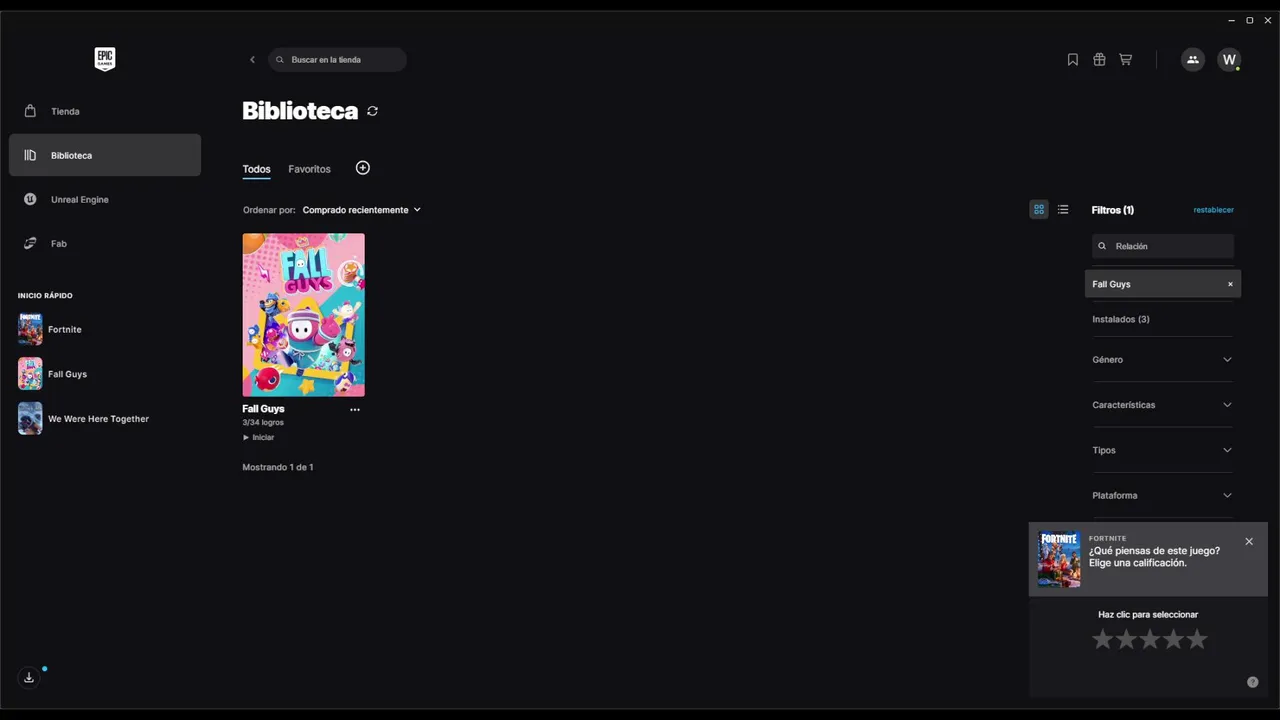Image resolution: width=1280 pixels, height=720 pixels.
Task: Select the Favoritos tab
Action: 309,169
